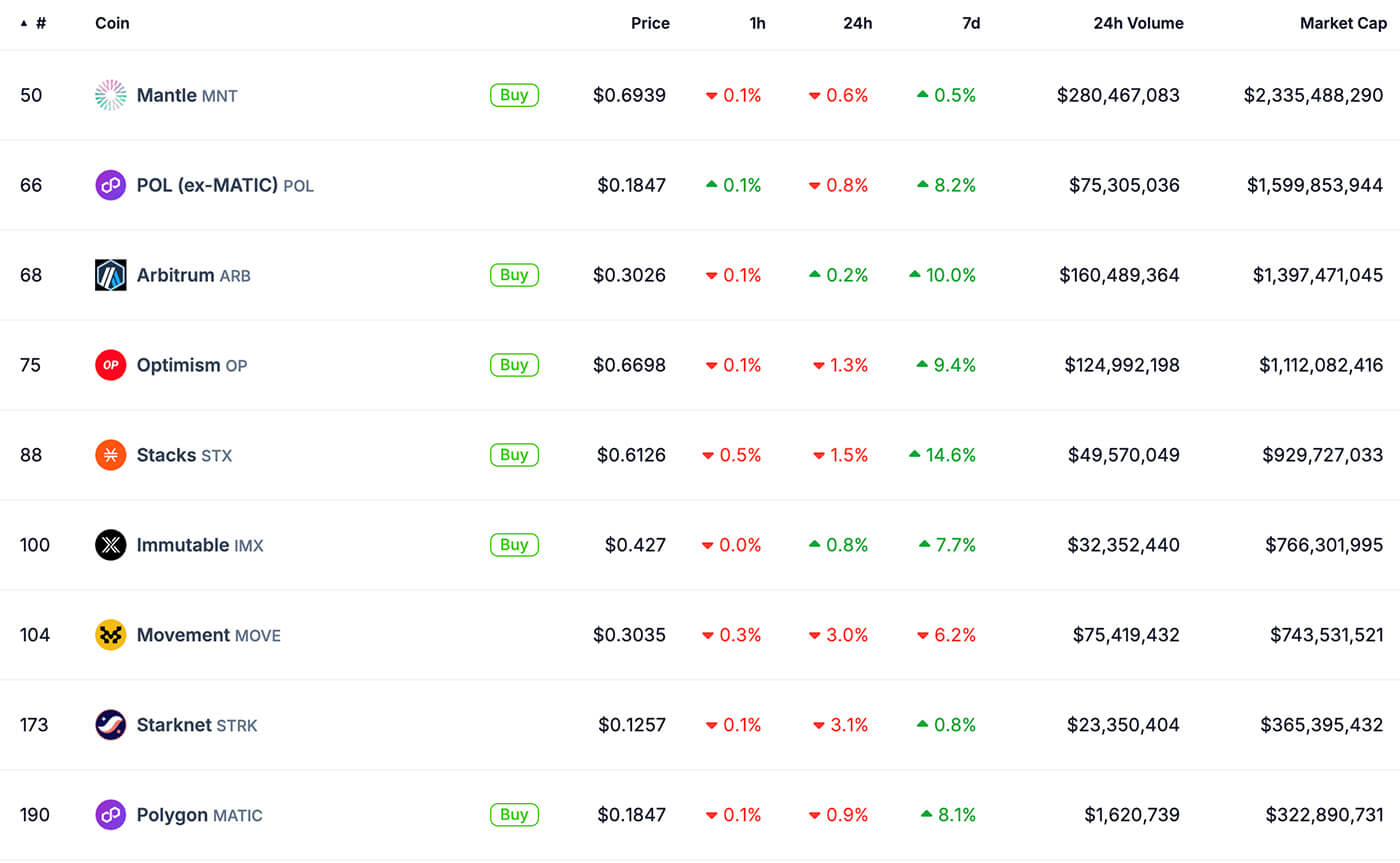Image resolution: width=1400 pixels, height=863 pixels.
Task: Click the Polygon MATIC logo icon
Action: coord(110,815)
